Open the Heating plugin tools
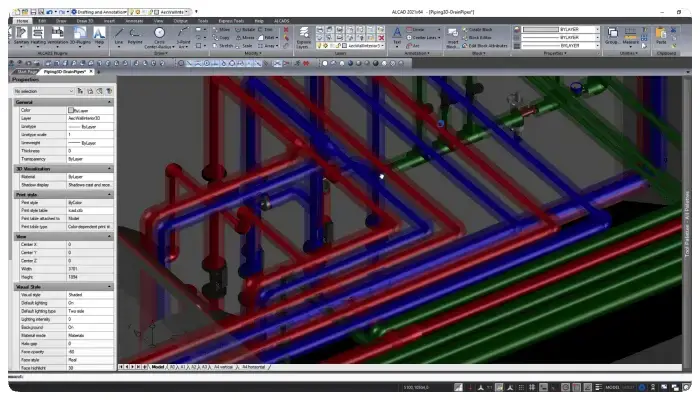 click(x=38, y=36)
